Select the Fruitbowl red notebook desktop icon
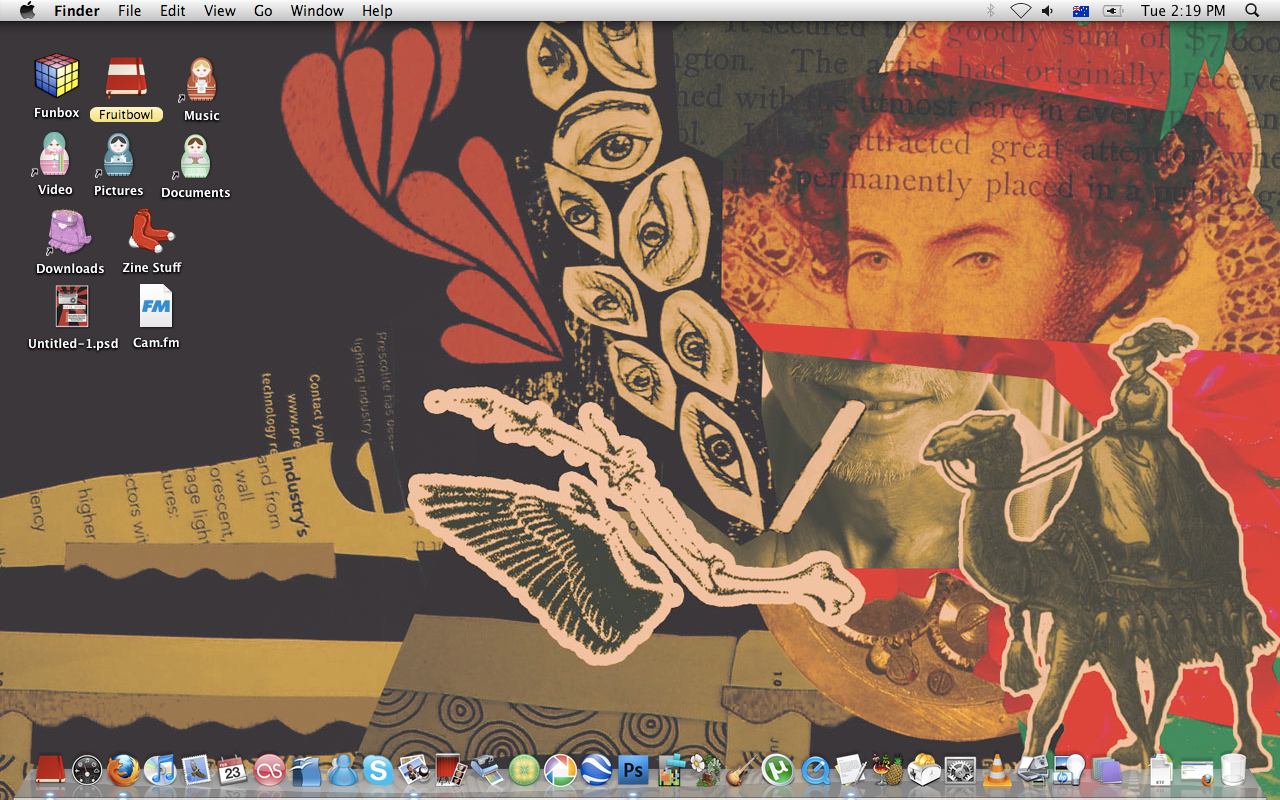The image size is (1280, 800). coord(126,77)
